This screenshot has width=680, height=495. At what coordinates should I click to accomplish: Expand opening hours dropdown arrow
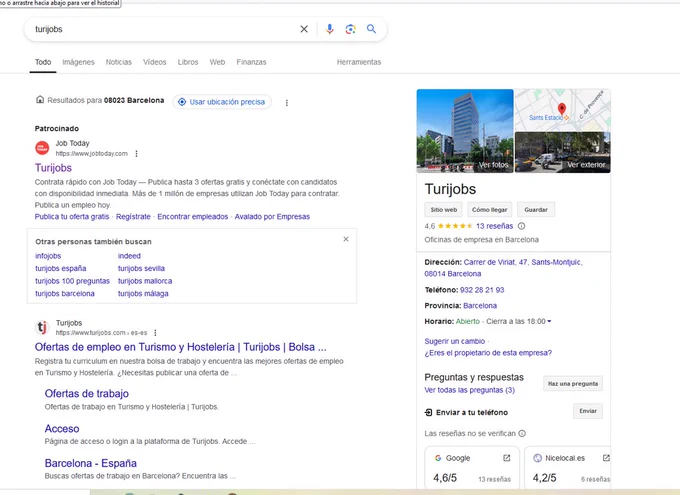[549, 321]
